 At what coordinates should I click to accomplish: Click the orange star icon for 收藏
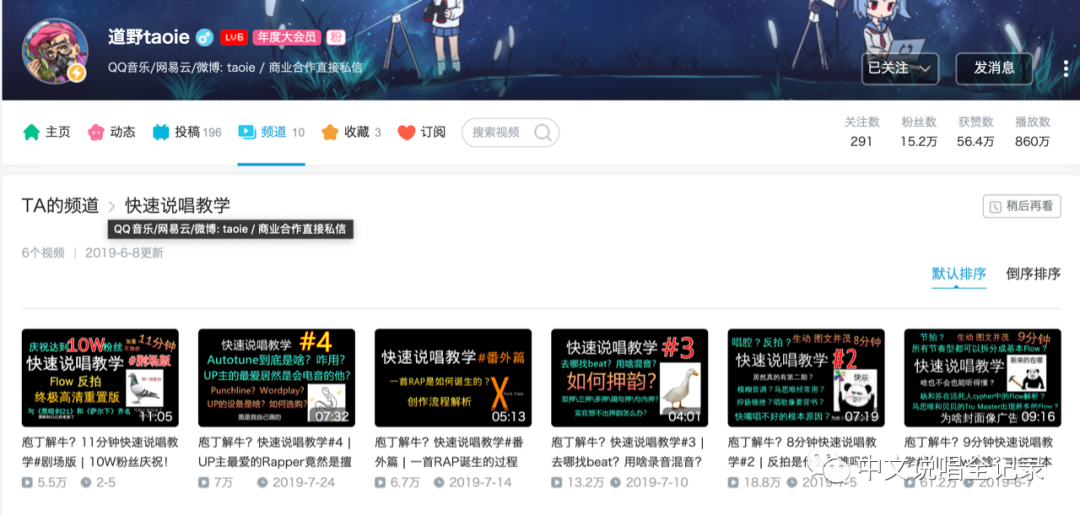[x=330, y=132]
